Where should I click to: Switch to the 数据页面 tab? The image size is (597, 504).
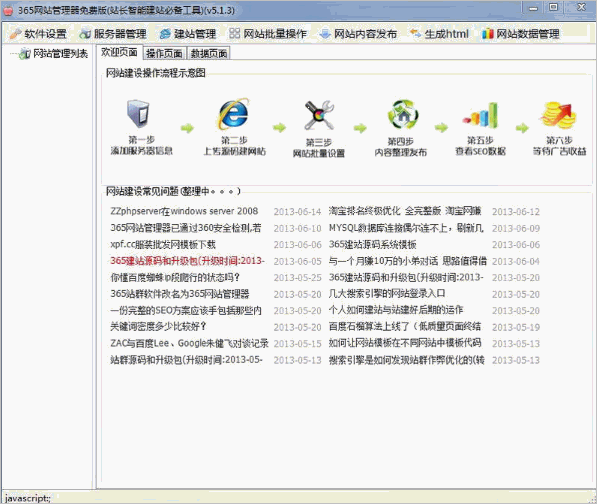(x=209, y=54)
